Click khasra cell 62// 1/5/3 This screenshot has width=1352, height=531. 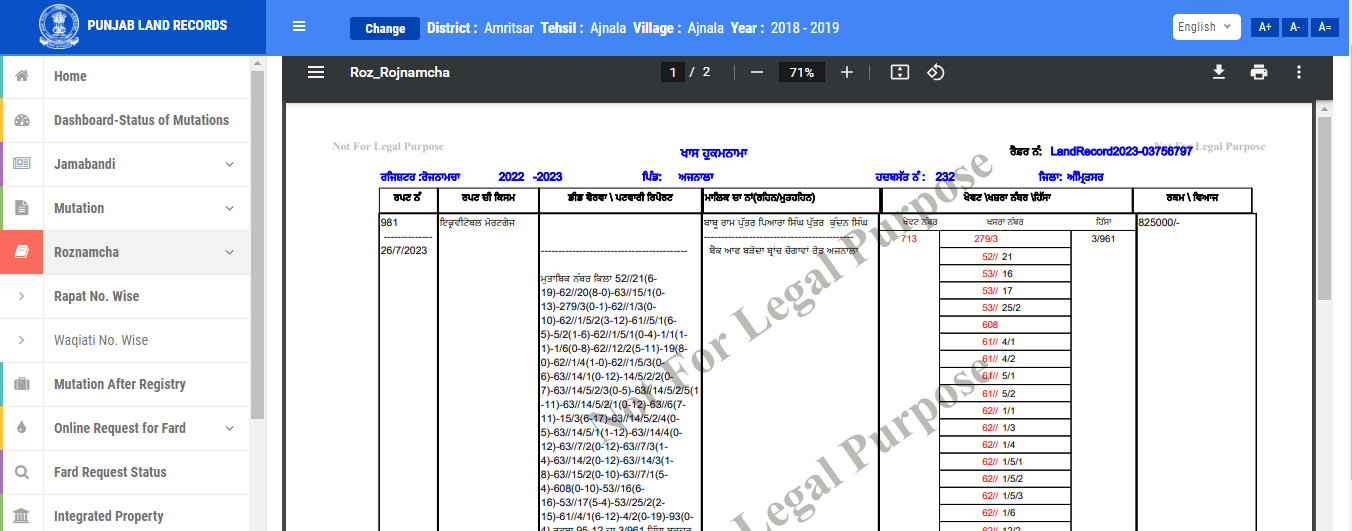pos(1004,495)
